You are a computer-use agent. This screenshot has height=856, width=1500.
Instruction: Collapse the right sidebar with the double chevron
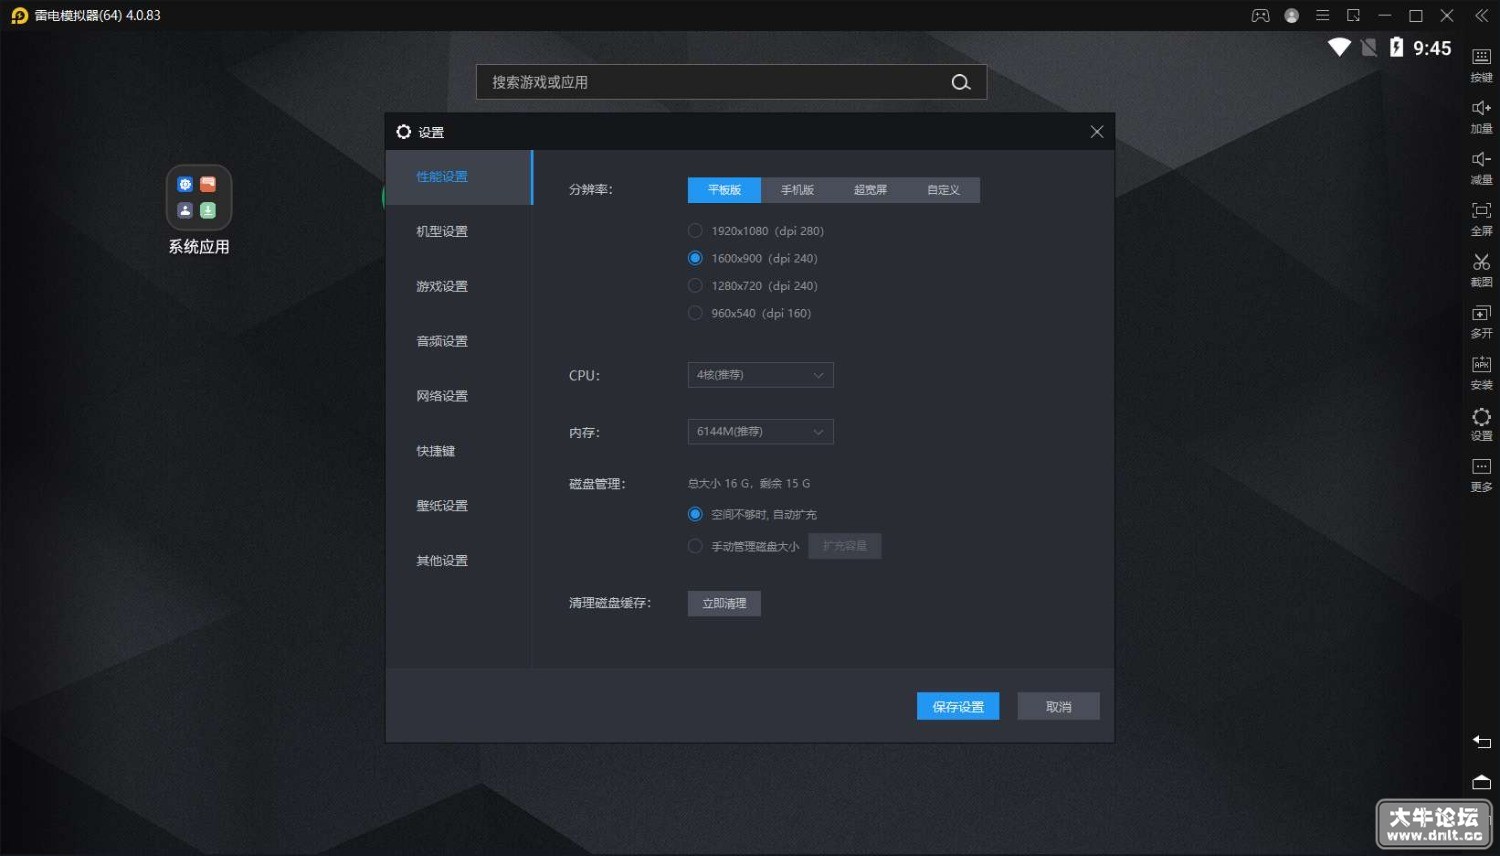(x=1481, y=15)
